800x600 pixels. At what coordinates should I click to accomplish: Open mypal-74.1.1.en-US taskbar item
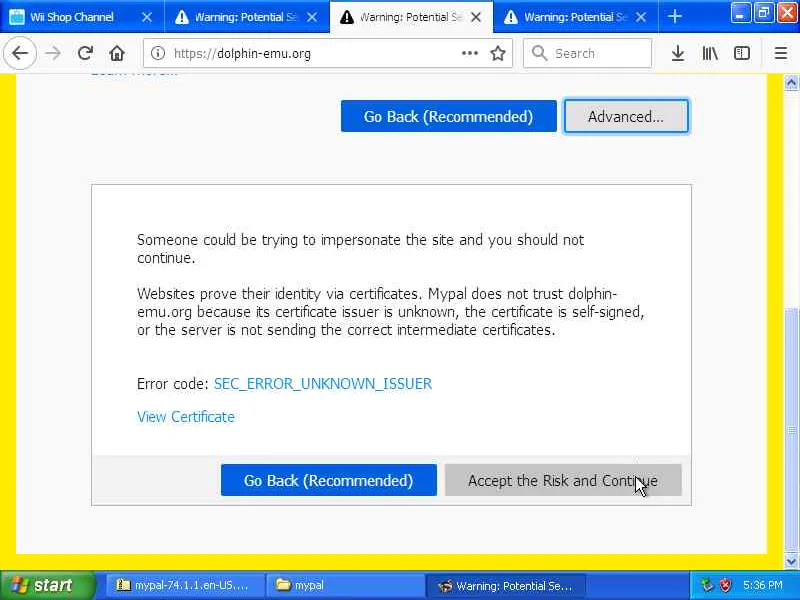(185, 585)
